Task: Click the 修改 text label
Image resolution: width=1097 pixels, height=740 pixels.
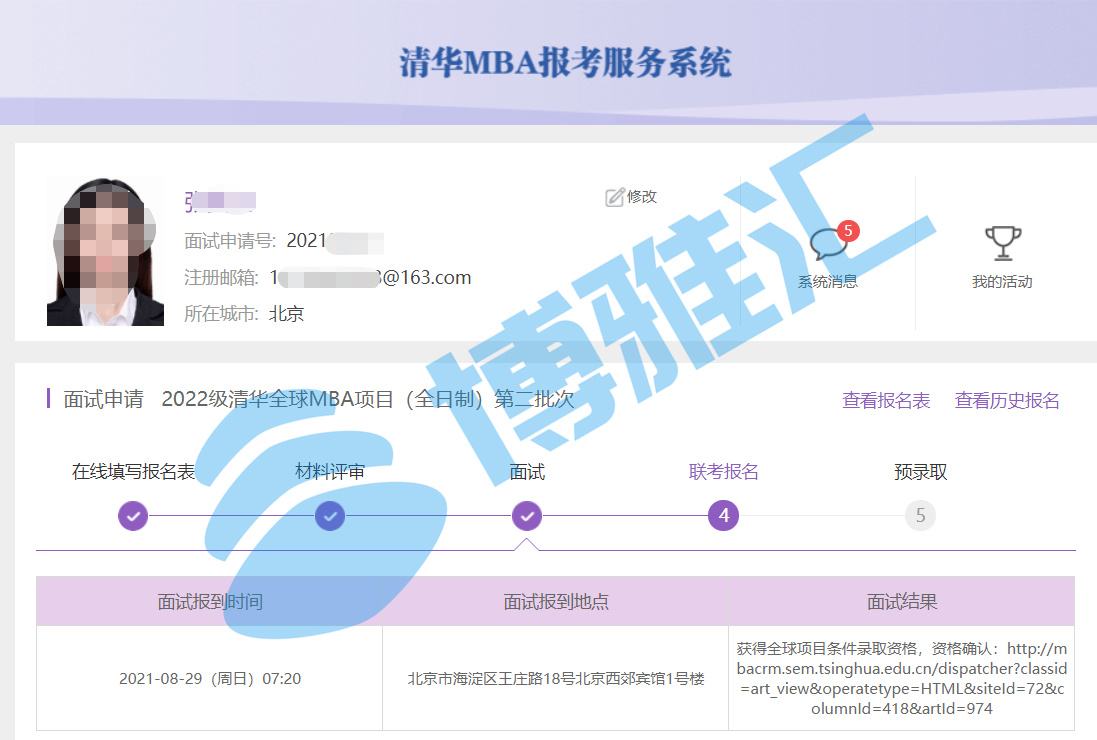Action: point(642,197)
